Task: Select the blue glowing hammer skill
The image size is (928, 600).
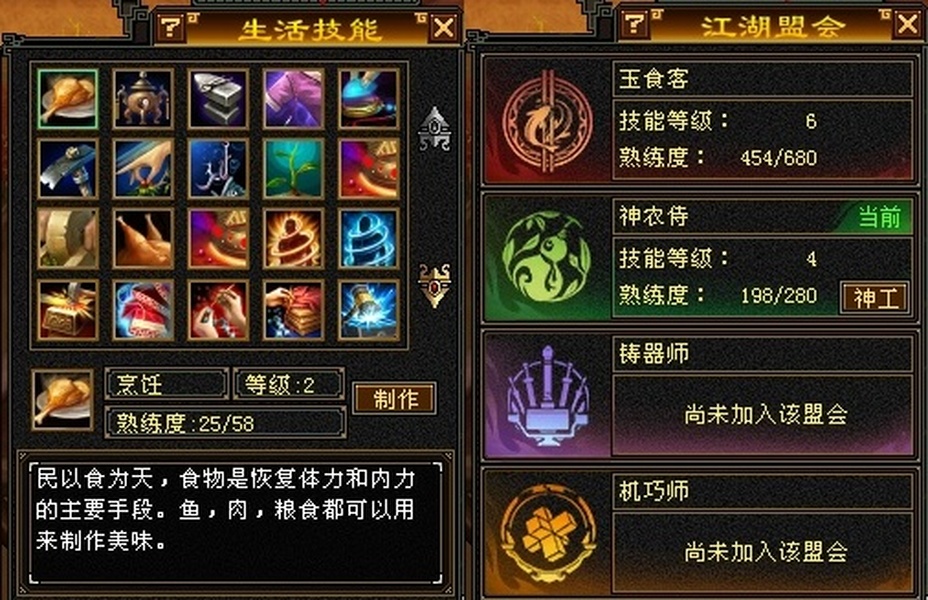Action: (369, 311)
